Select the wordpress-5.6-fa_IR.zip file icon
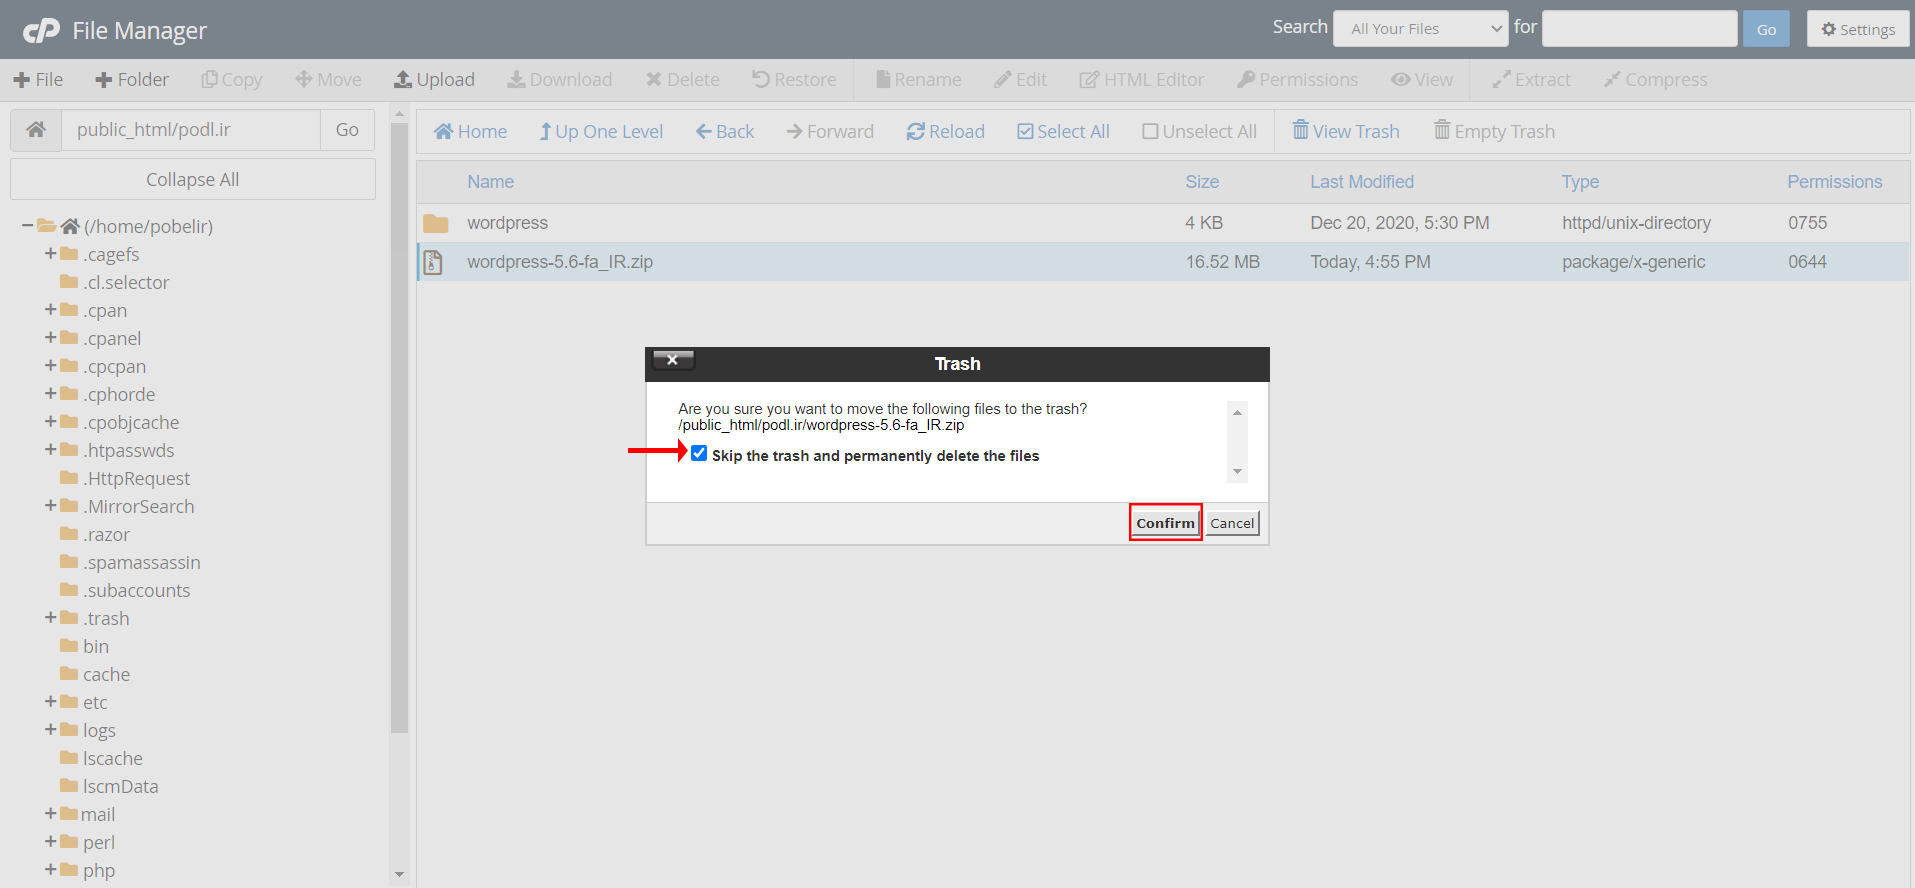 point(433,262)
